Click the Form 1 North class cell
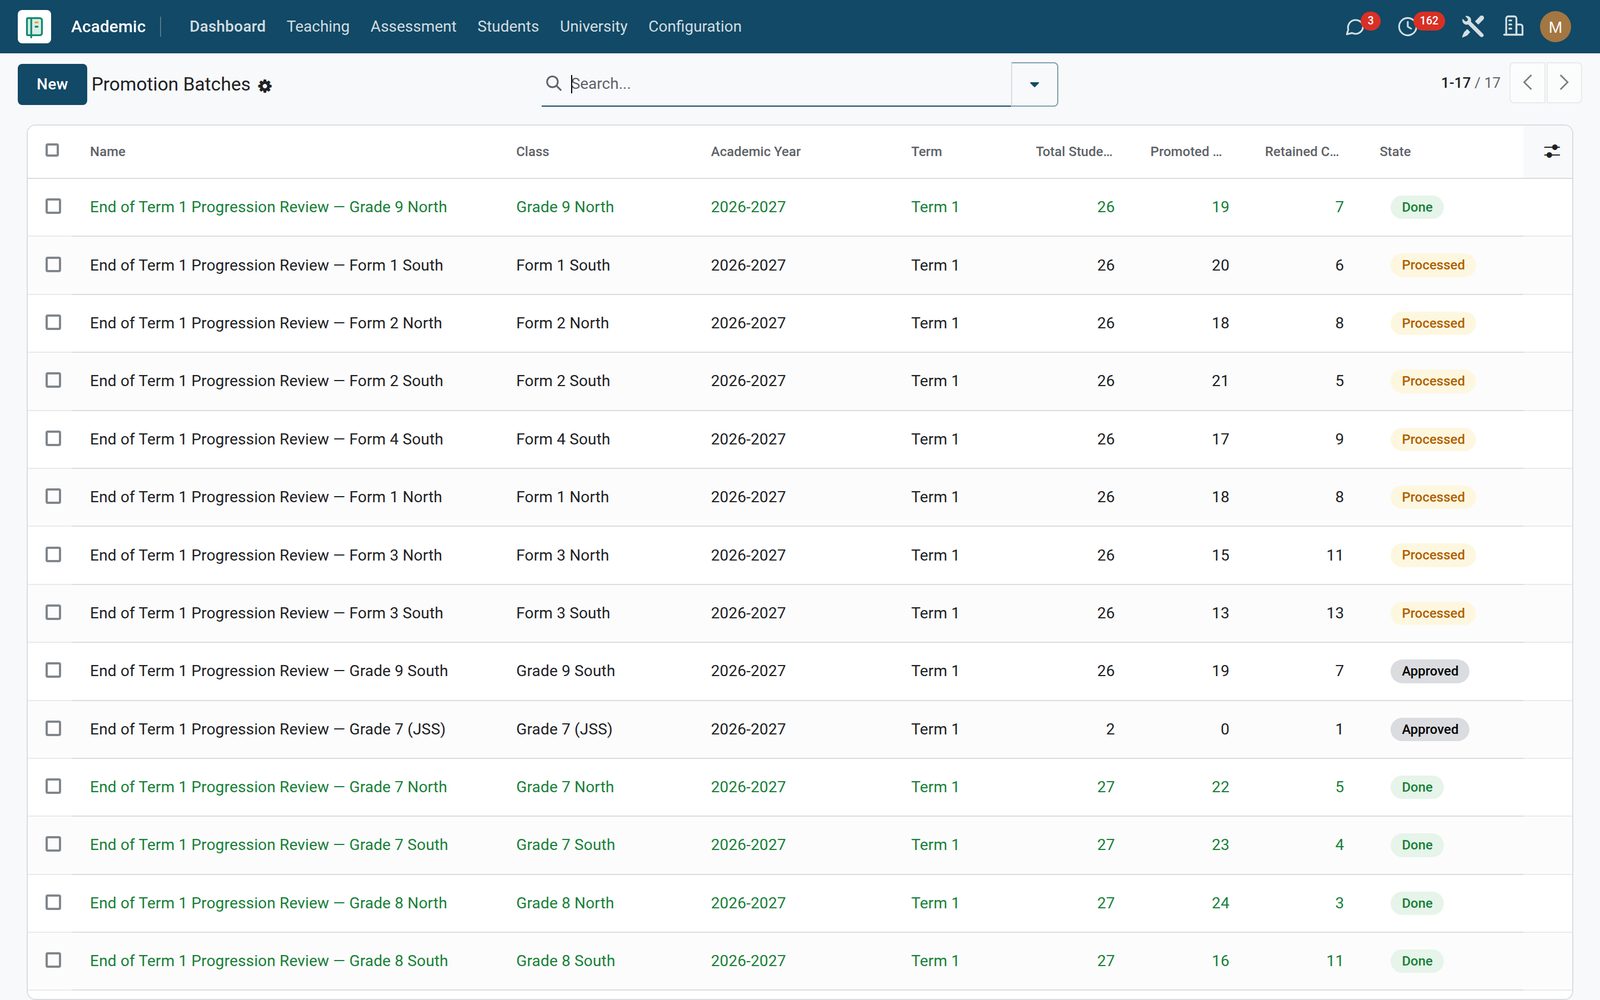Screen dimensions: 1600x1000 pos(562,497)
